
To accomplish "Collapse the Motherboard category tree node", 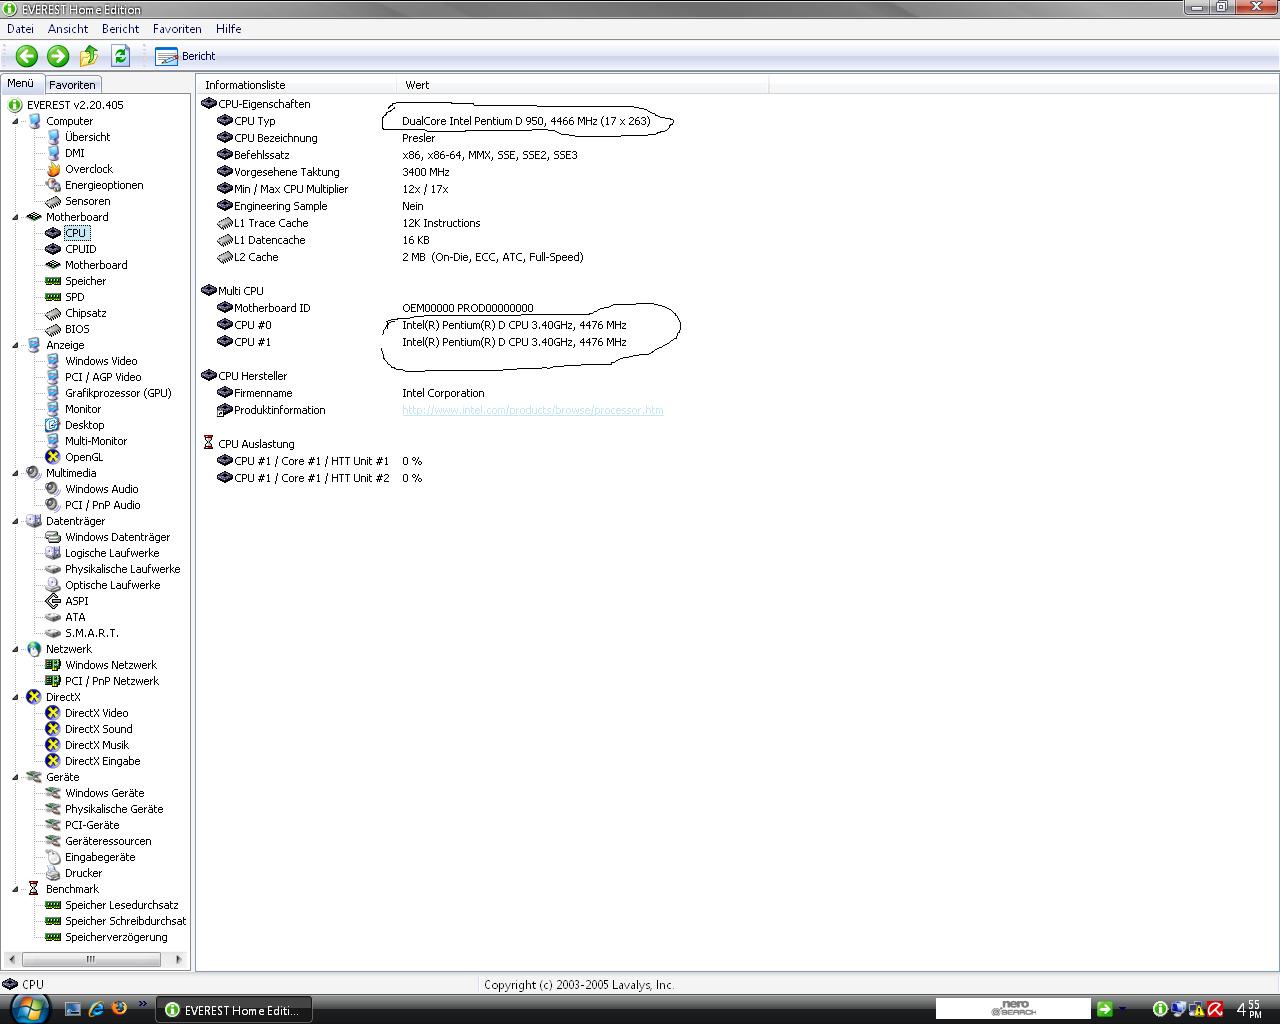I will pos(16,217).
